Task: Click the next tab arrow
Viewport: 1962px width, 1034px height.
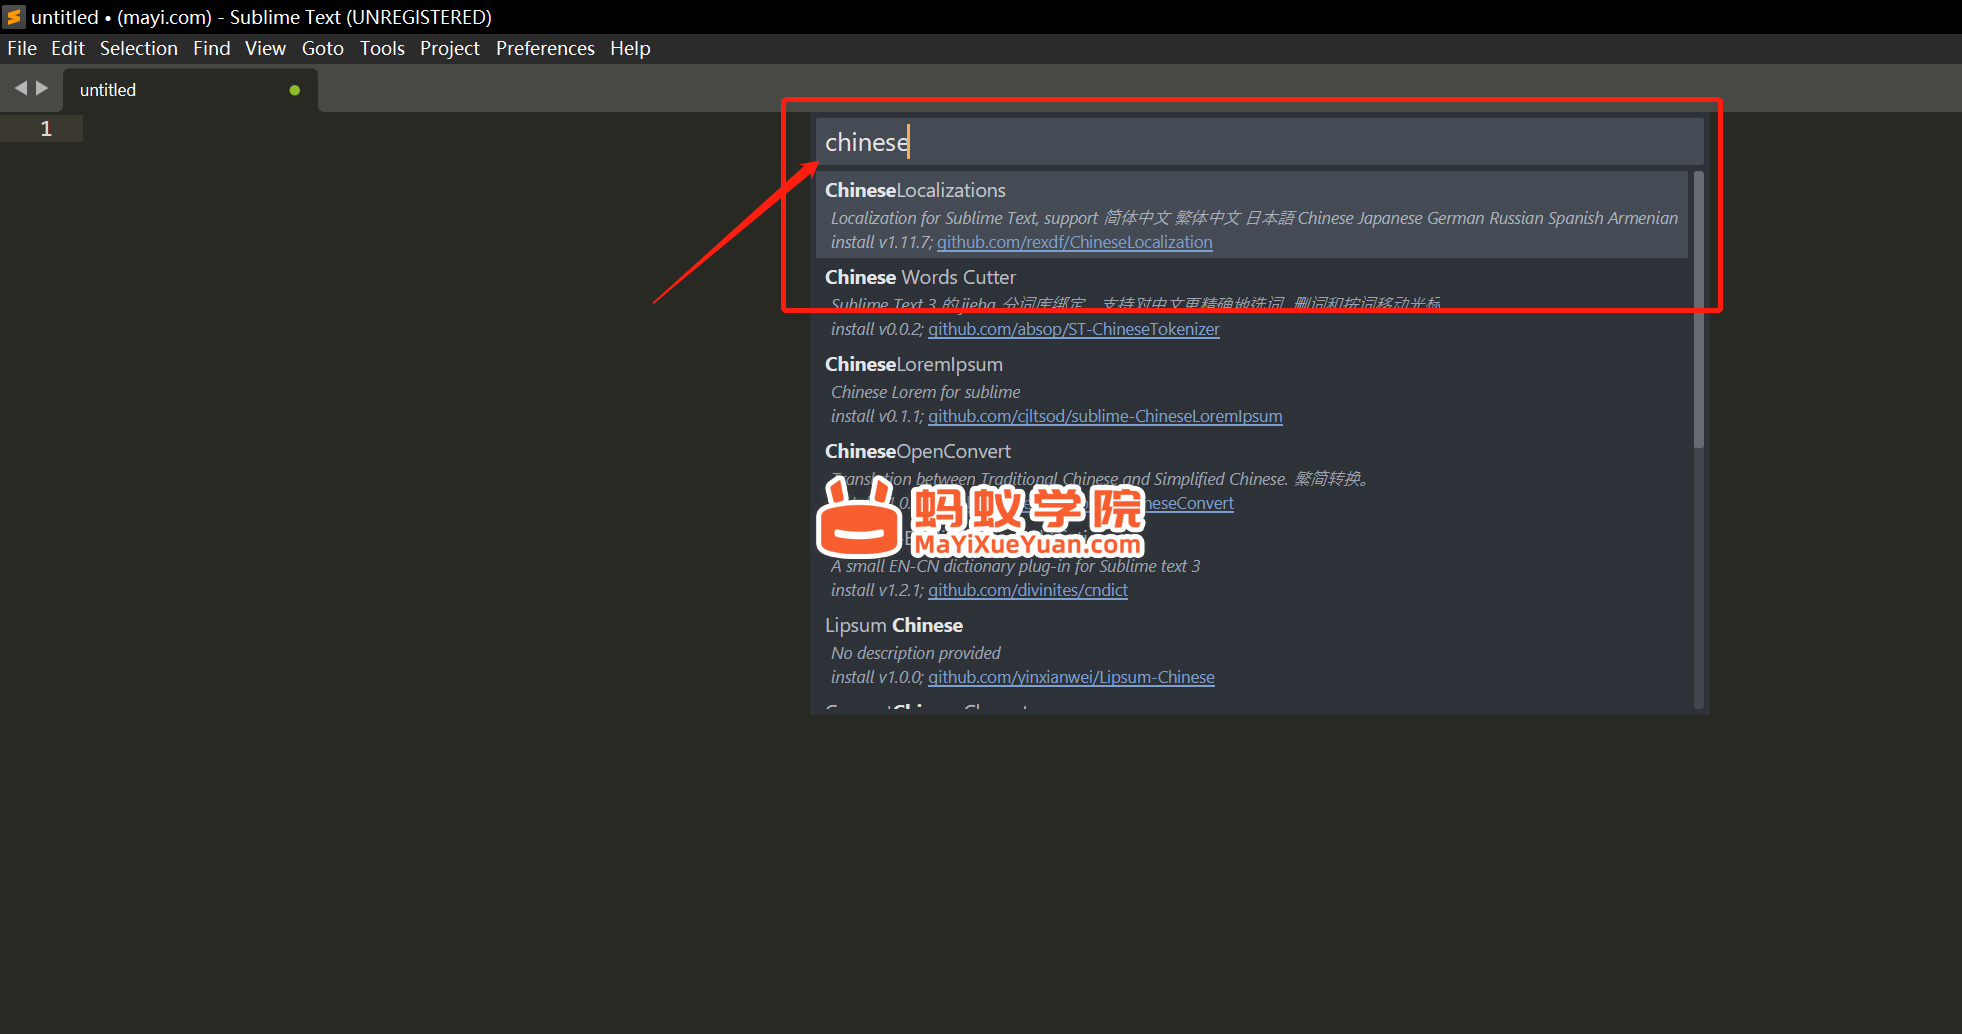Action: tap(42, 88)
